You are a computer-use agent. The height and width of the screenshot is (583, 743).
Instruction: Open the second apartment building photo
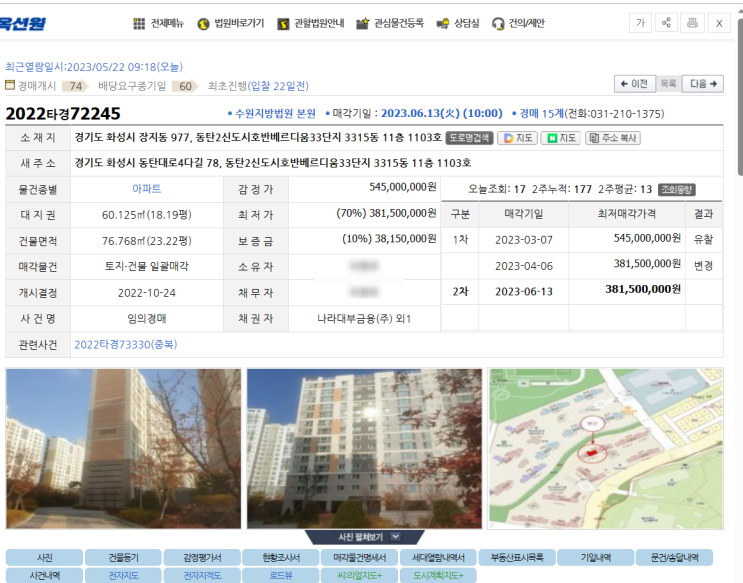point(364,448)
